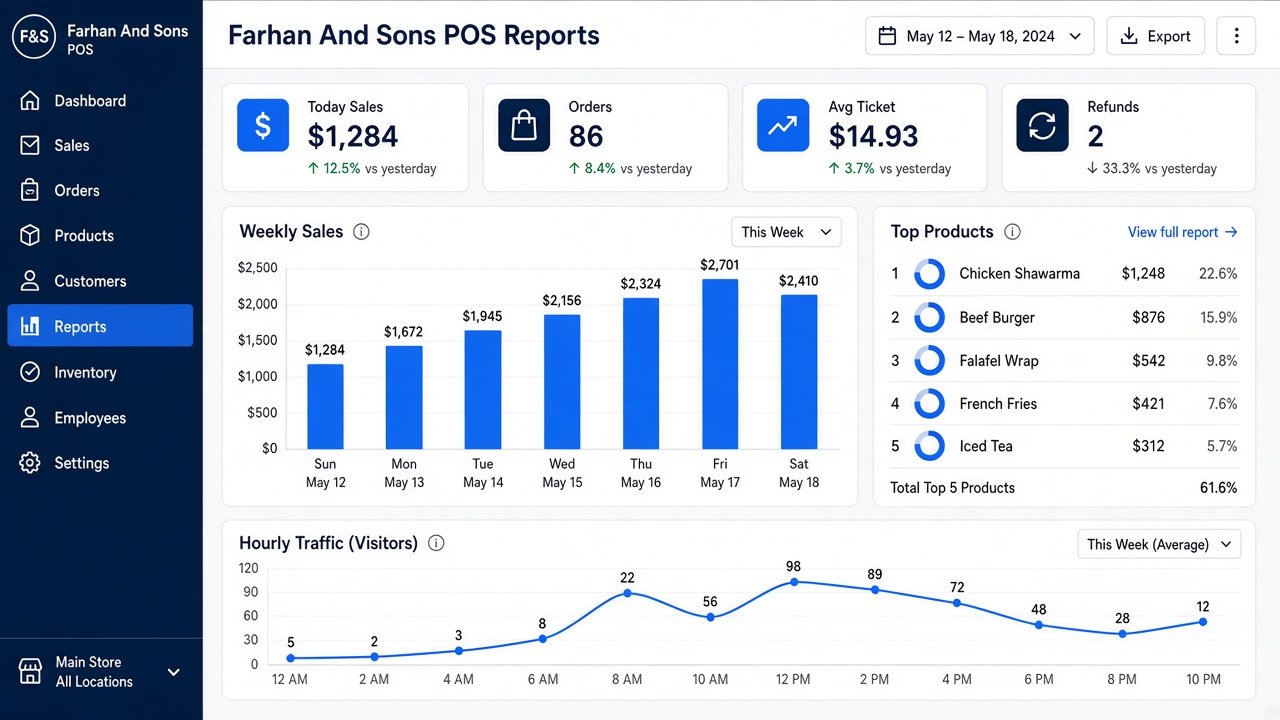Click the Main Store storefront icon
The image size is (1280, 720).
point(31,671)
